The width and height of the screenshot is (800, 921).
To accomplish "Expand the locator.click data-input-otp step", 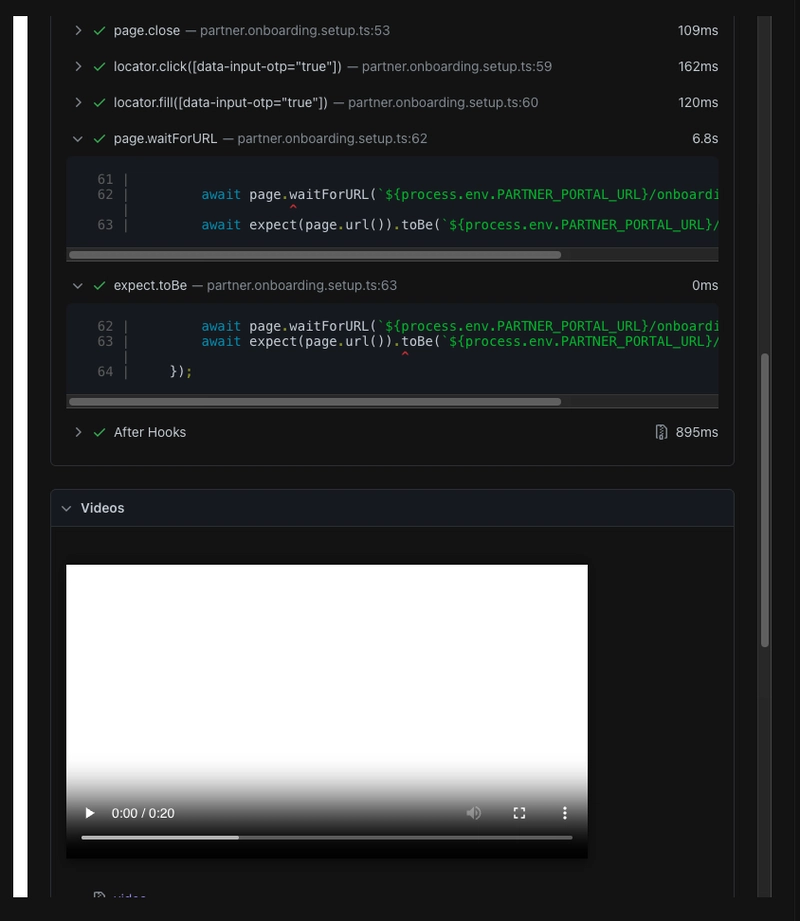I will pos(78,66).
